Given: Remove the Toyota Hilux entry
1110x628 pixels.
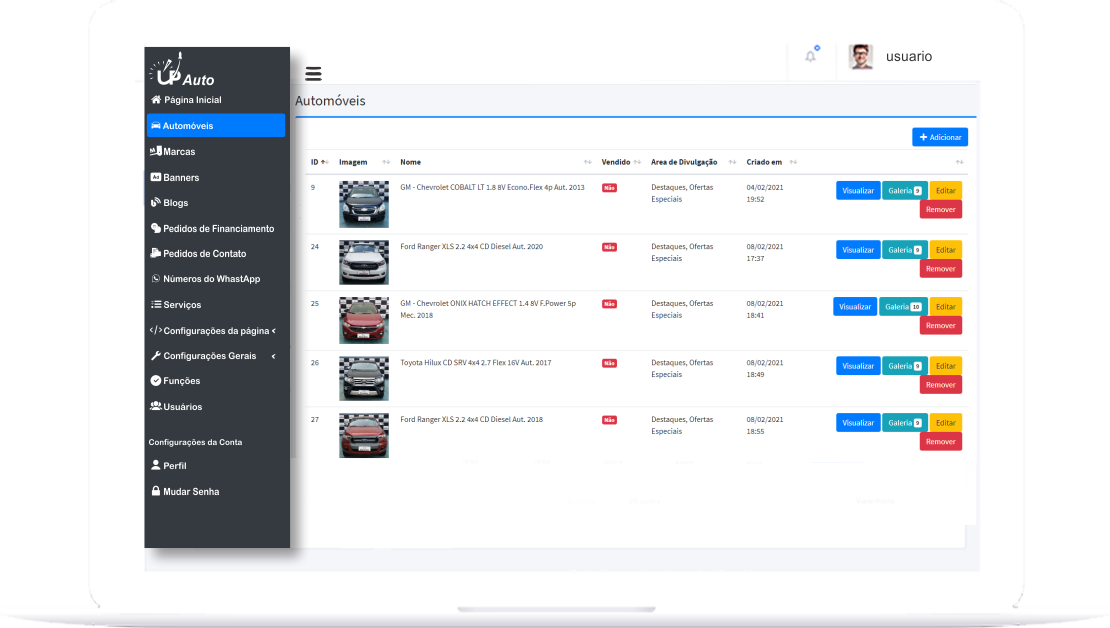Looking at the screenshot, I should (x=940, y=385).
